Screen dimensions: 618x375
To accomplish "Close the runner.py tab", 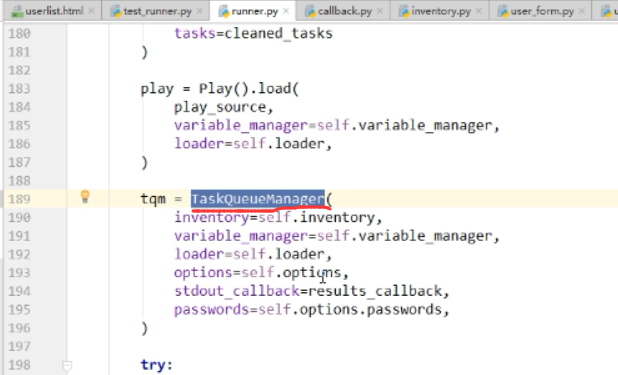I will [x=286, y=11].
